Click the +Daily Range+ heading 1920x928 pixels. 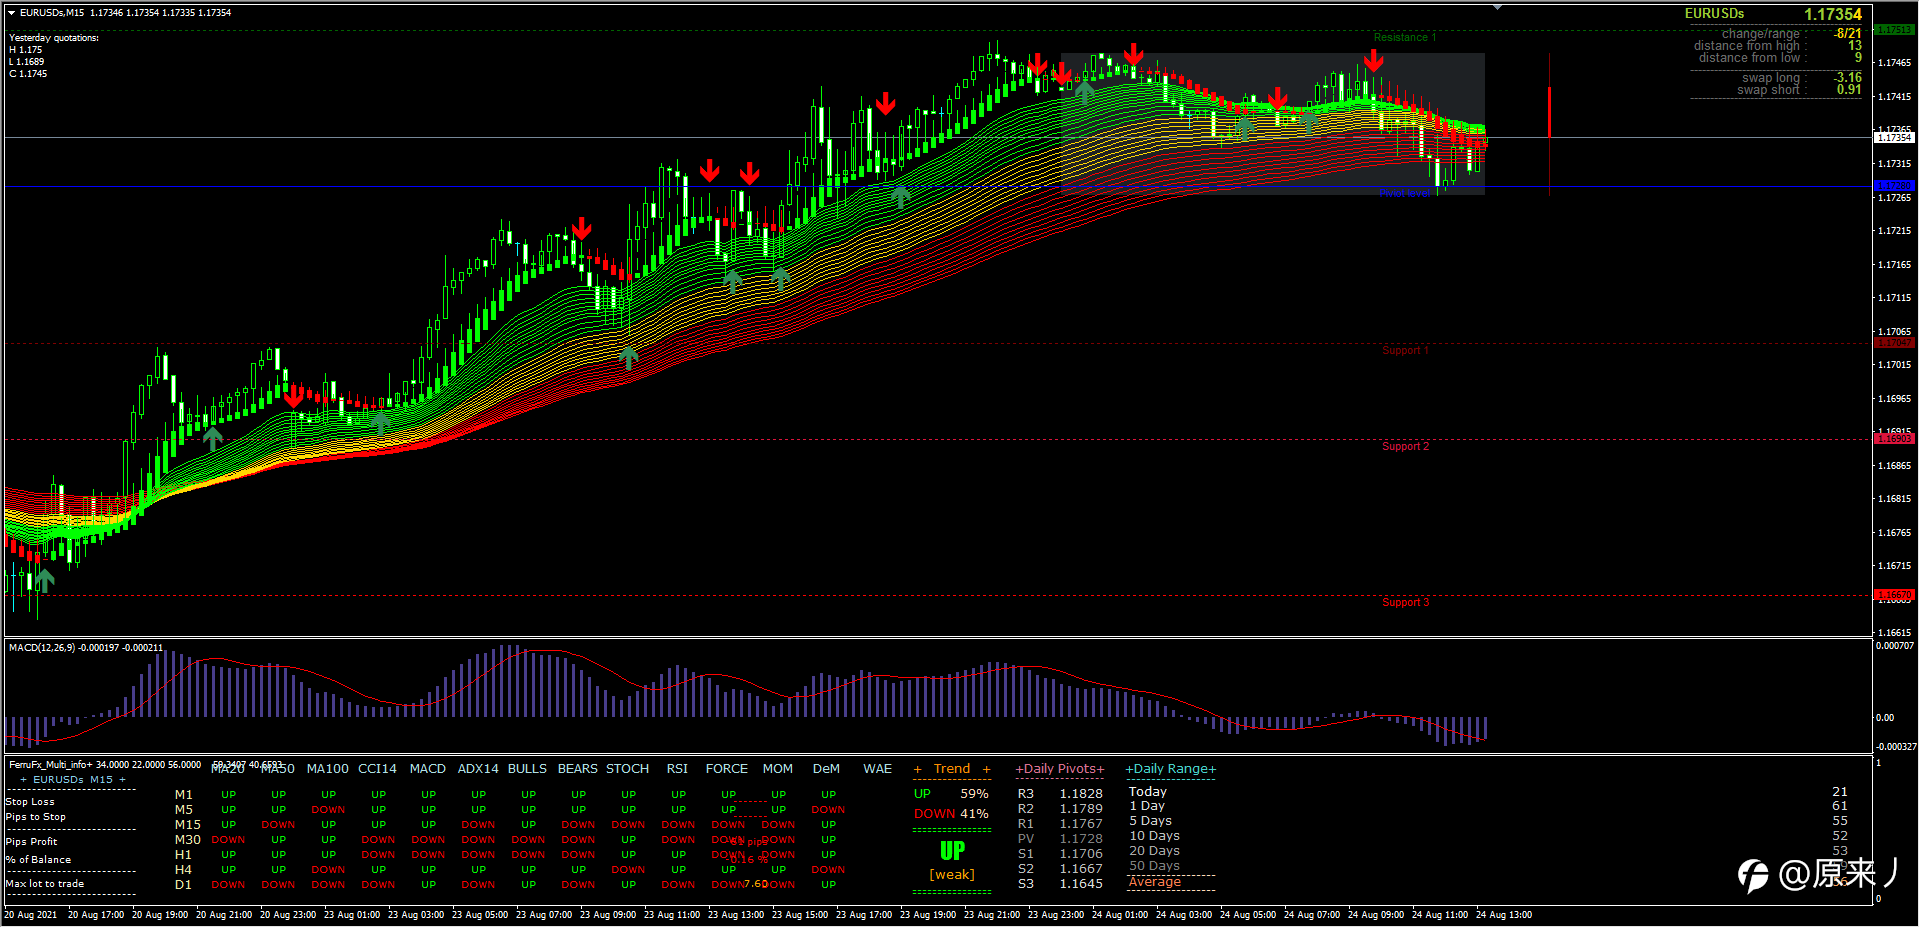pyautogui.click(x=1171, y=769)
